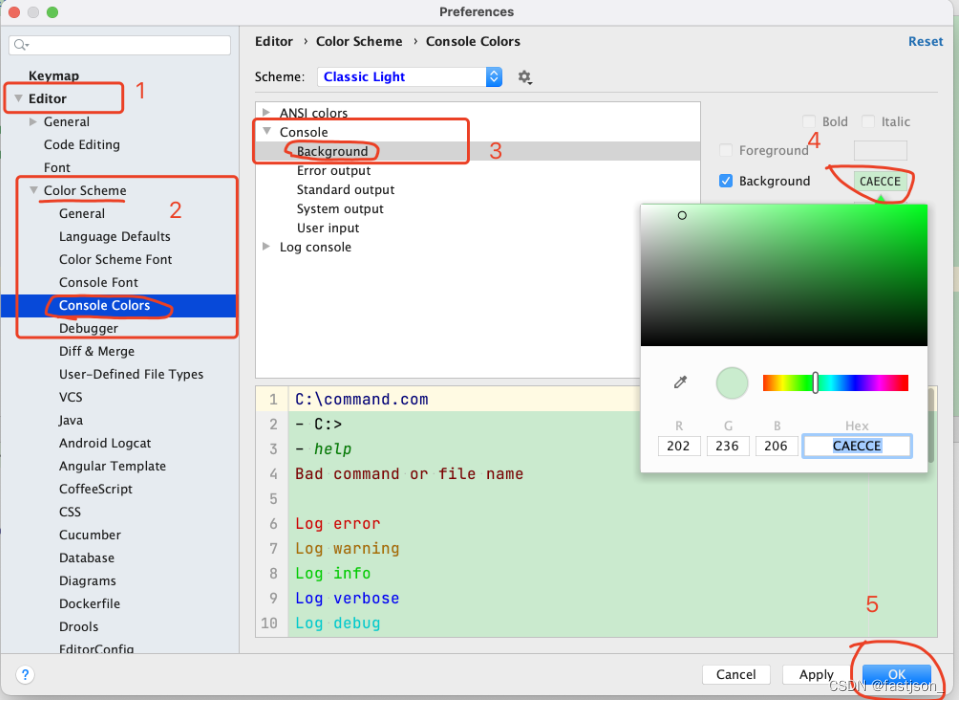Screen dimensions: 960x703
Task: Click the R value field 202
Action: coord(678,446)
